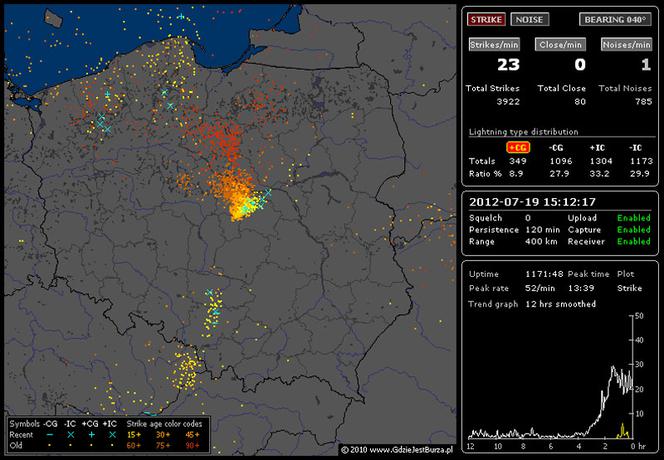Click the +IC total 1304
The image size is (664, 460).
coord(601,161)
